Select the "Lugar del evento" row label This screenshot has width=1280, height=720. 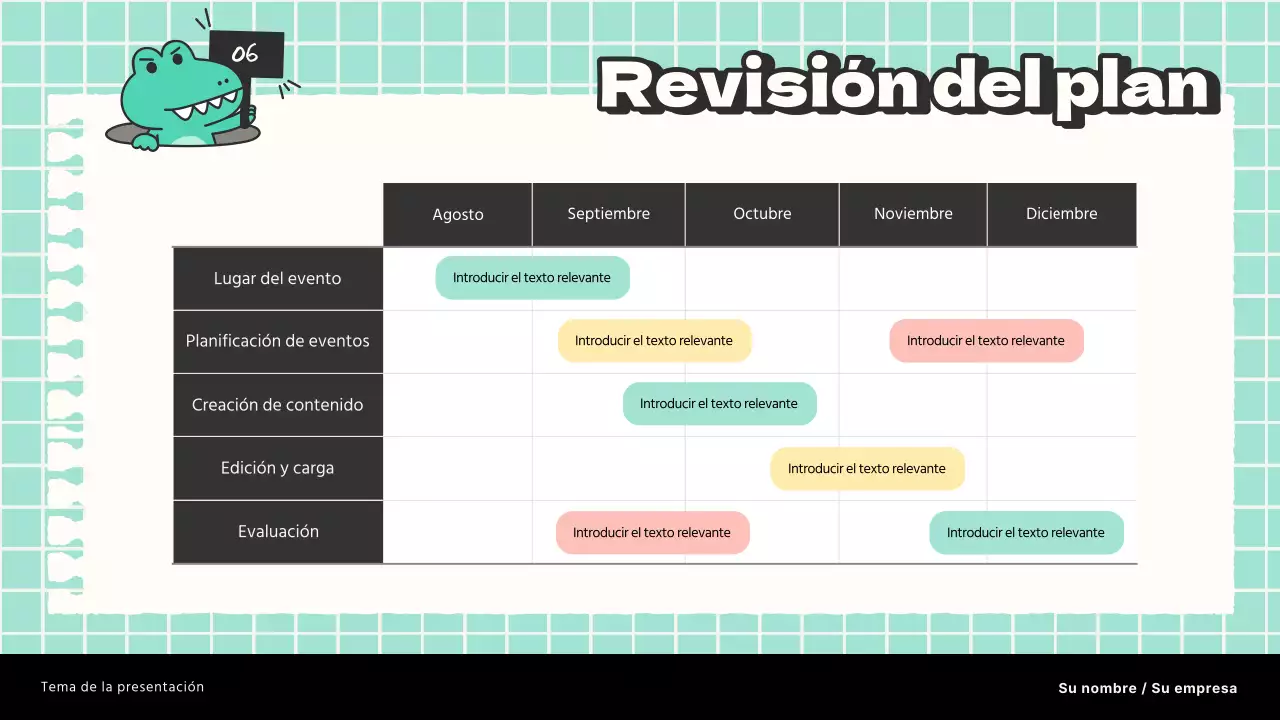tap(277, 278)
